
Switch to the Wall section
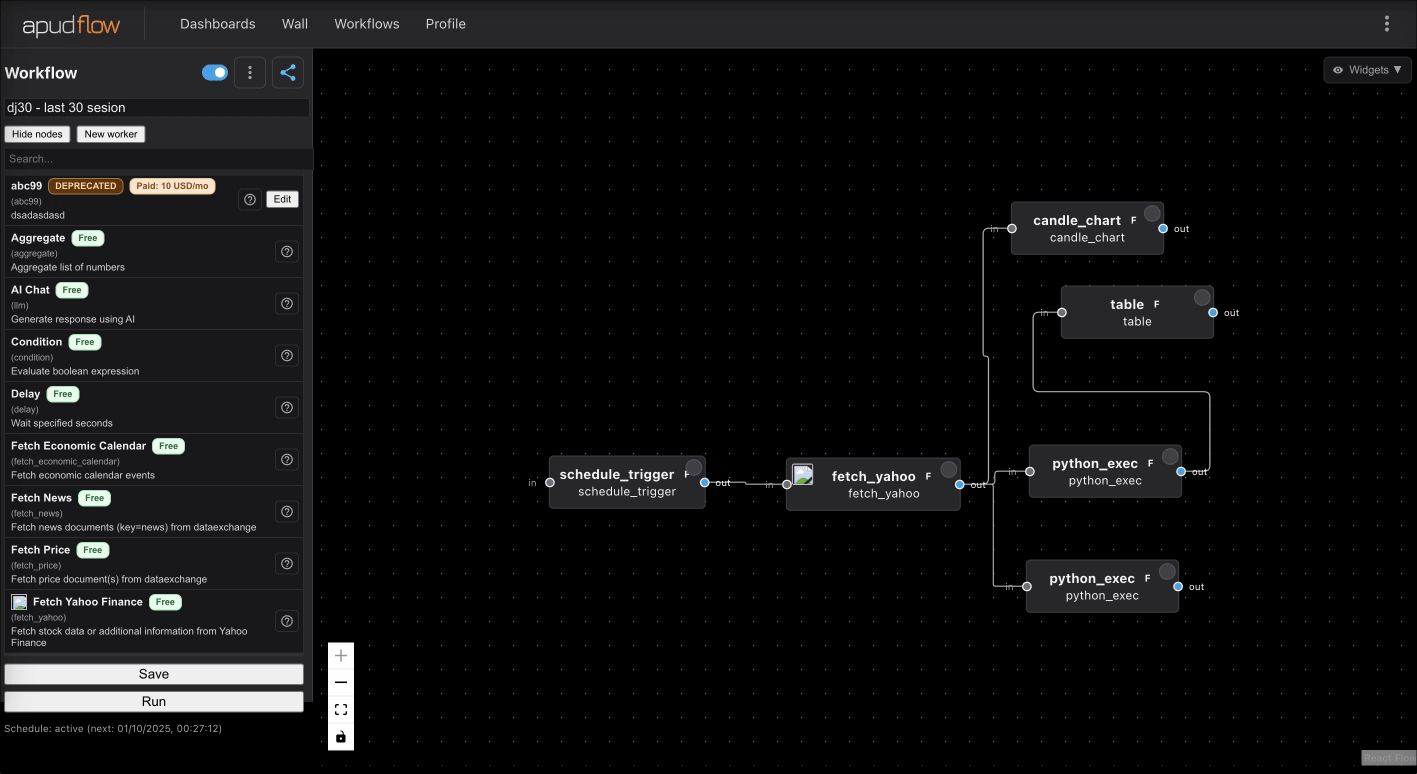294,23
